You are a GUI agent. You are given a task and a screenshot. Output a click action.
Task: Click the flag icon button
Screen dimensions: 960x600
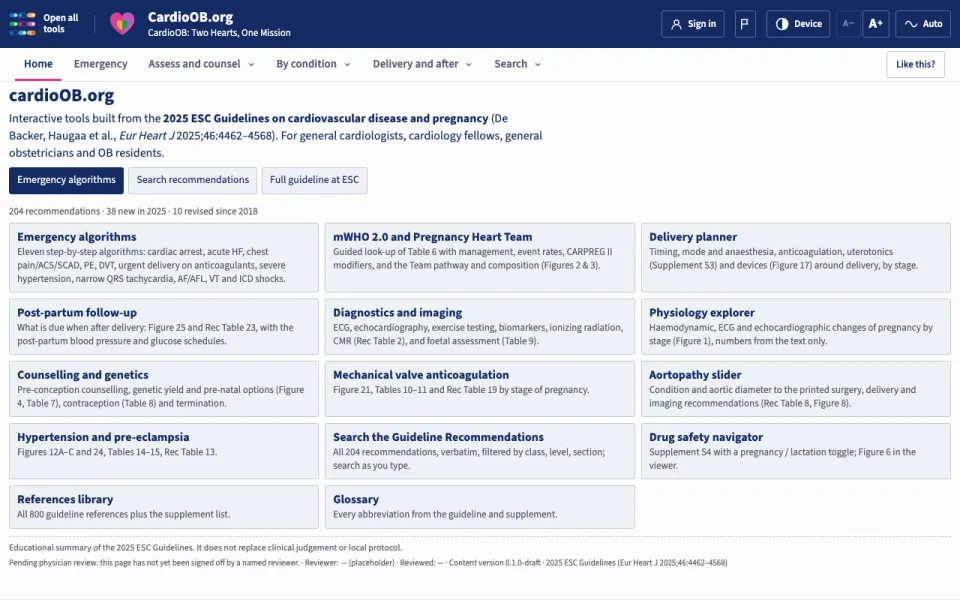click(x=744, y=24)
